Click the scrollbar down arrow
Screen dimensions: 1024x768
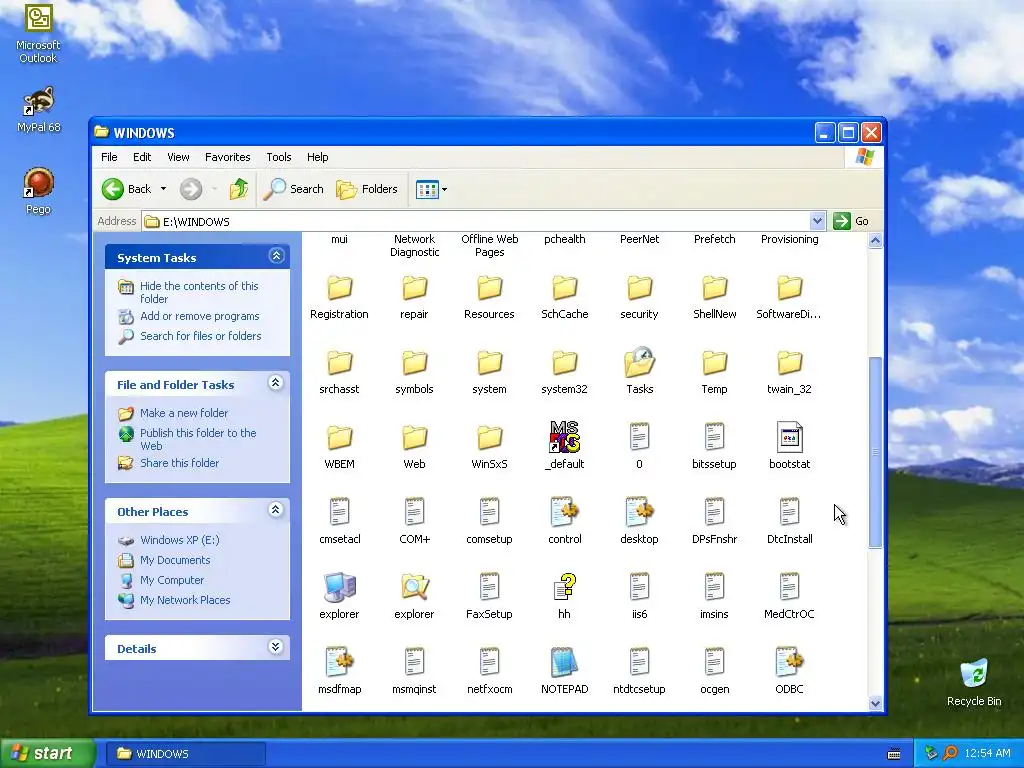click(x=875, y=703)
